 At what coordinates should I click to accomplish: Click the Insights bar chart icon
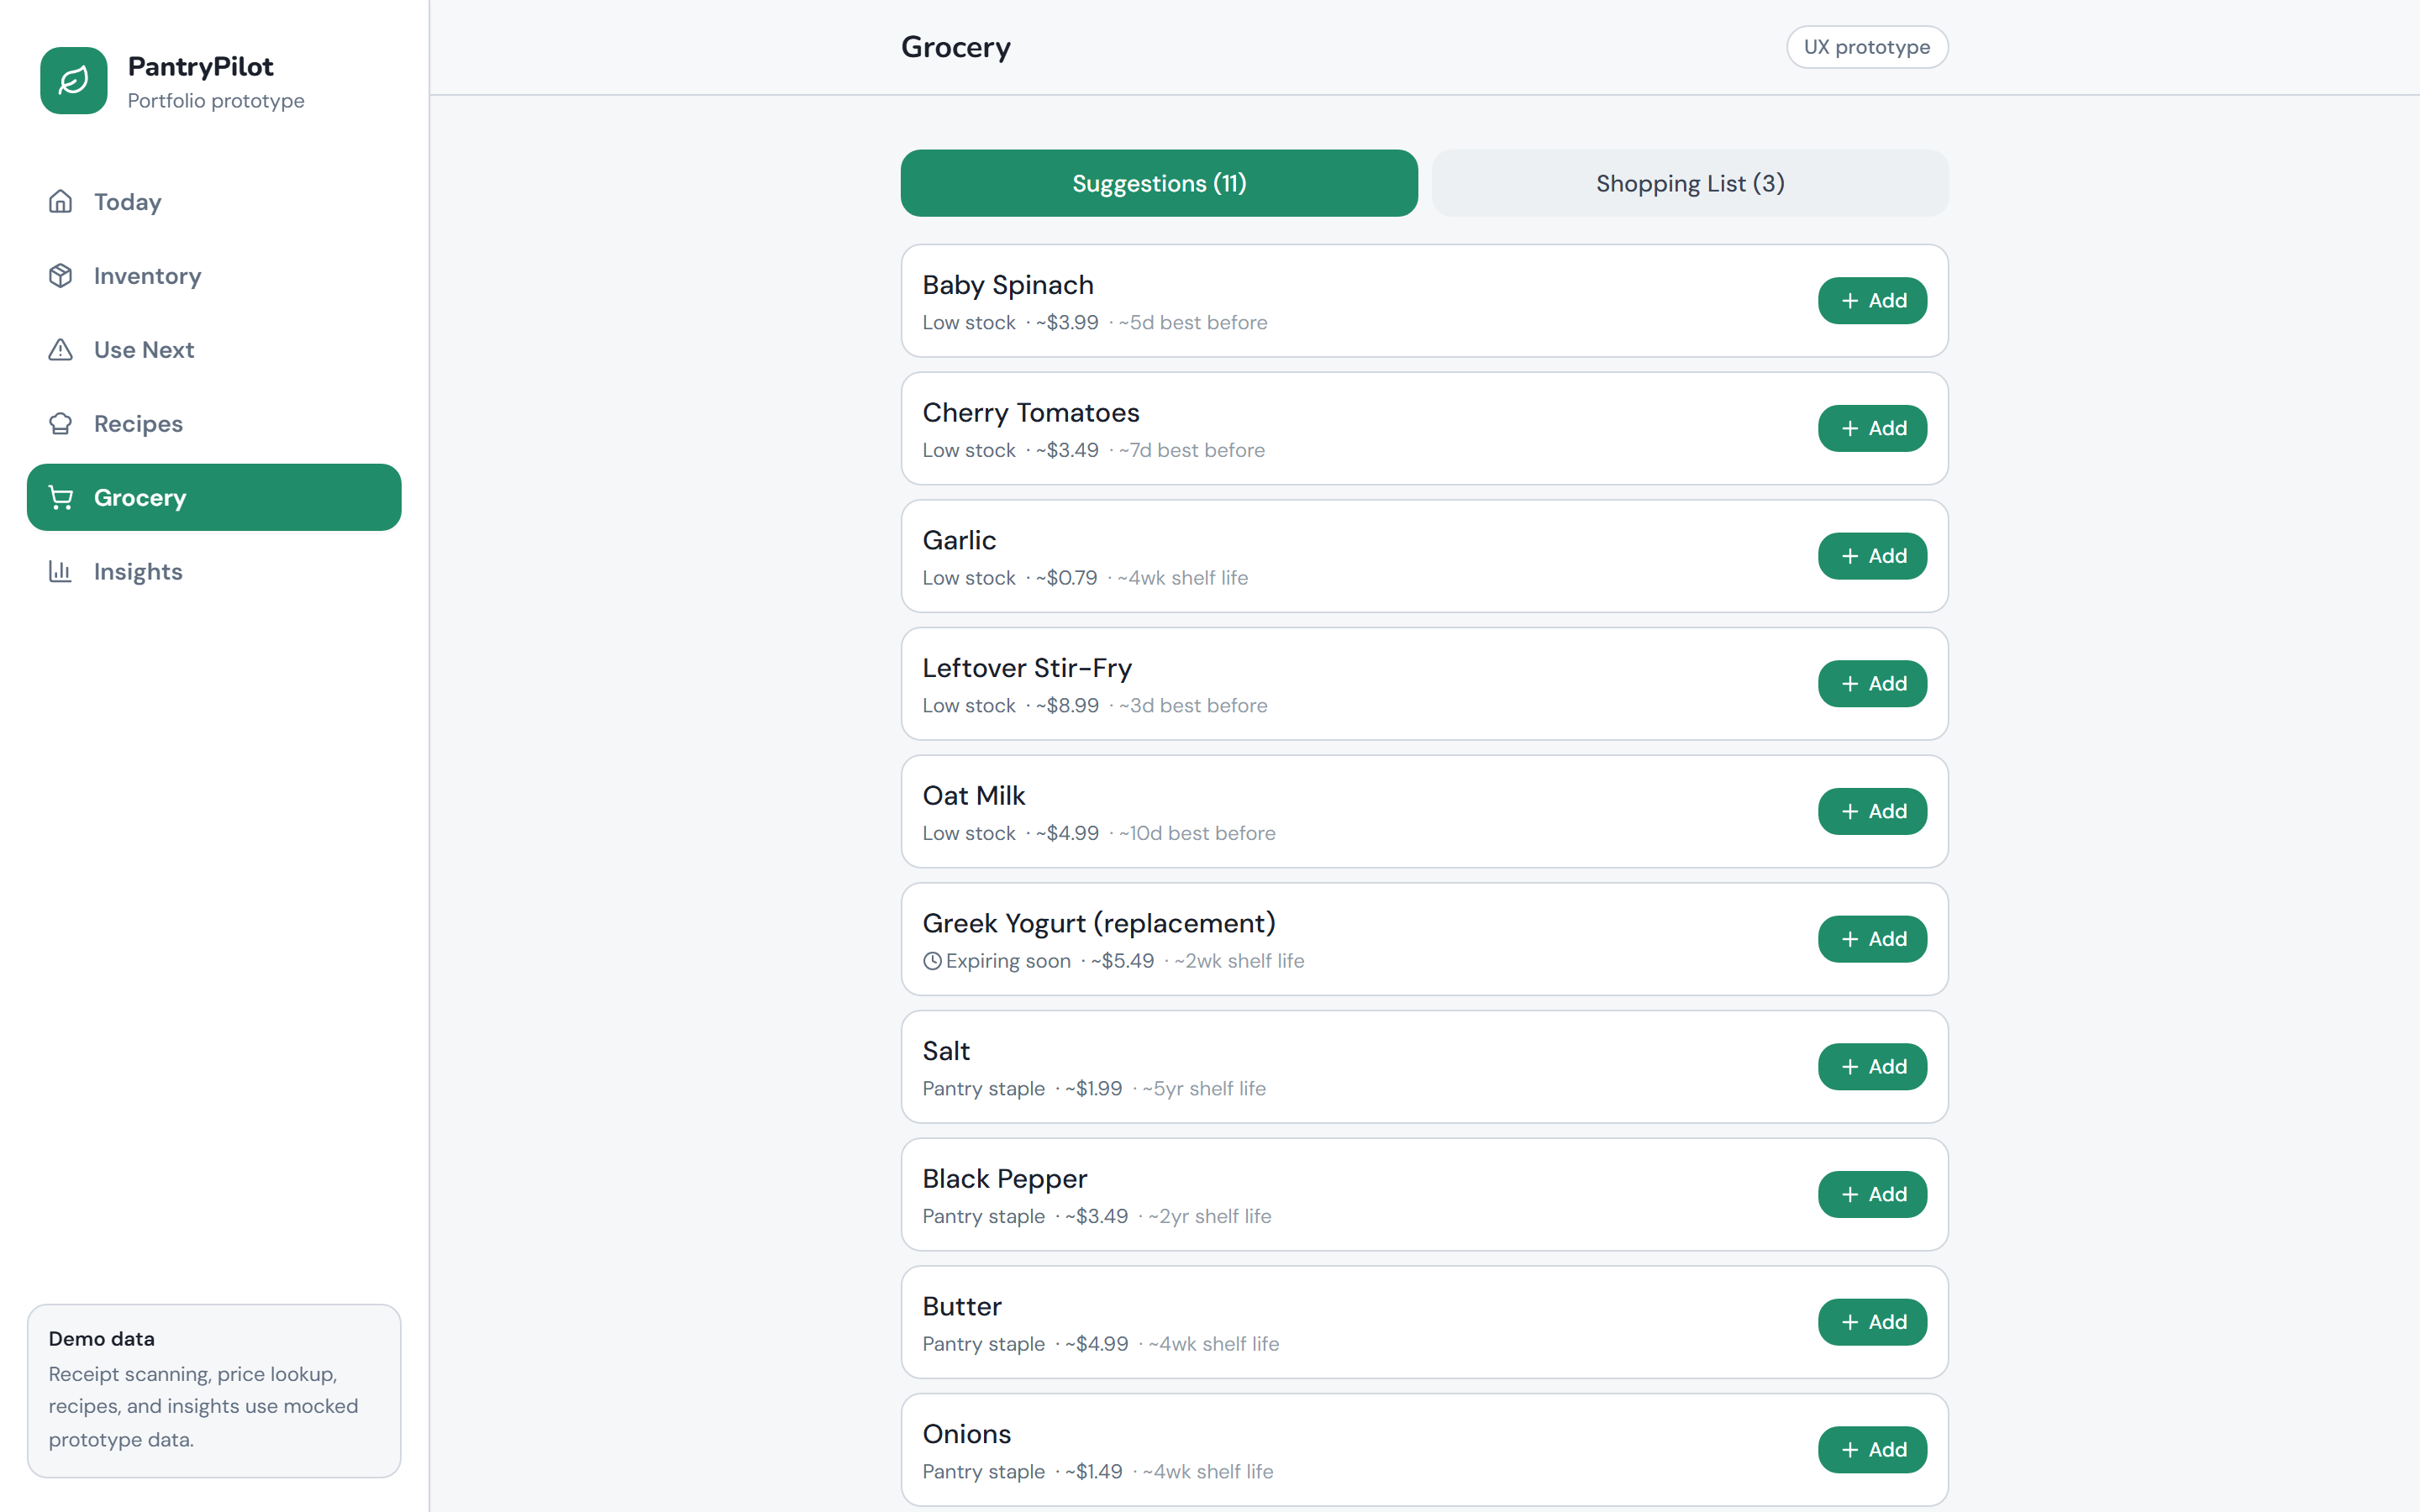click(x=60, y=572)
